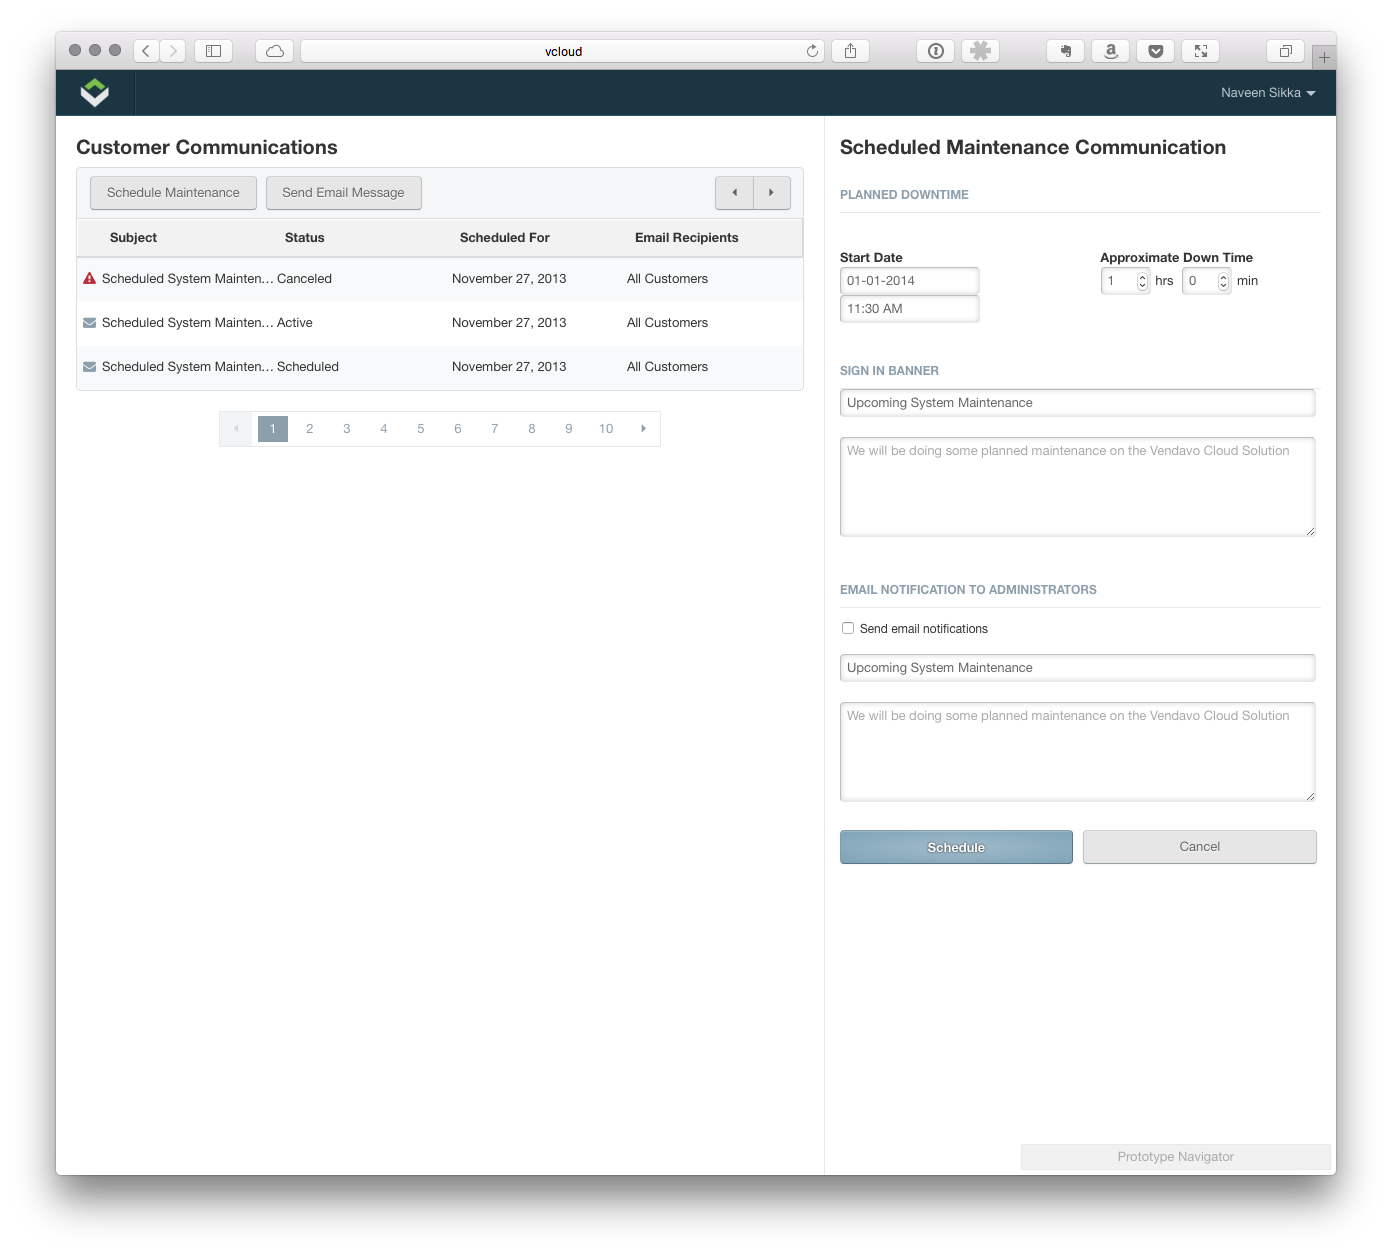
Task: Go to page 5 in pagination
Action: point(421,429)
